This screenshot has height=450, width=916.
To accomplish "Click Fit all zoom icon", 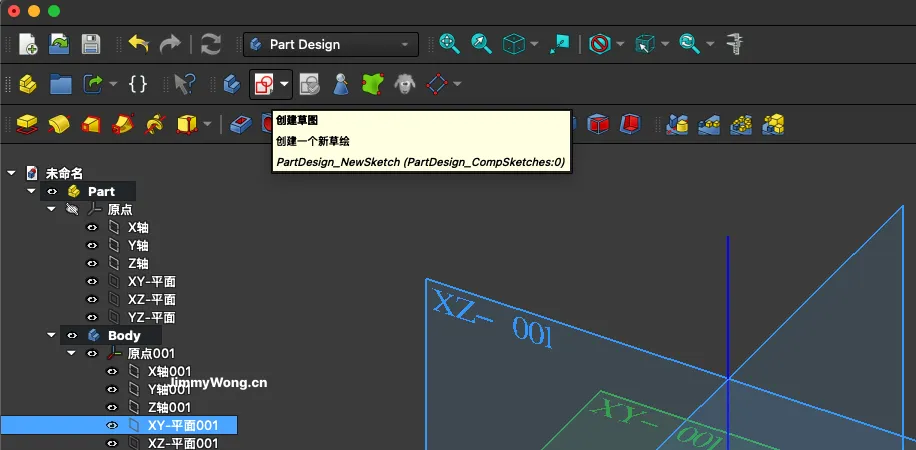I will click(449, 44).
